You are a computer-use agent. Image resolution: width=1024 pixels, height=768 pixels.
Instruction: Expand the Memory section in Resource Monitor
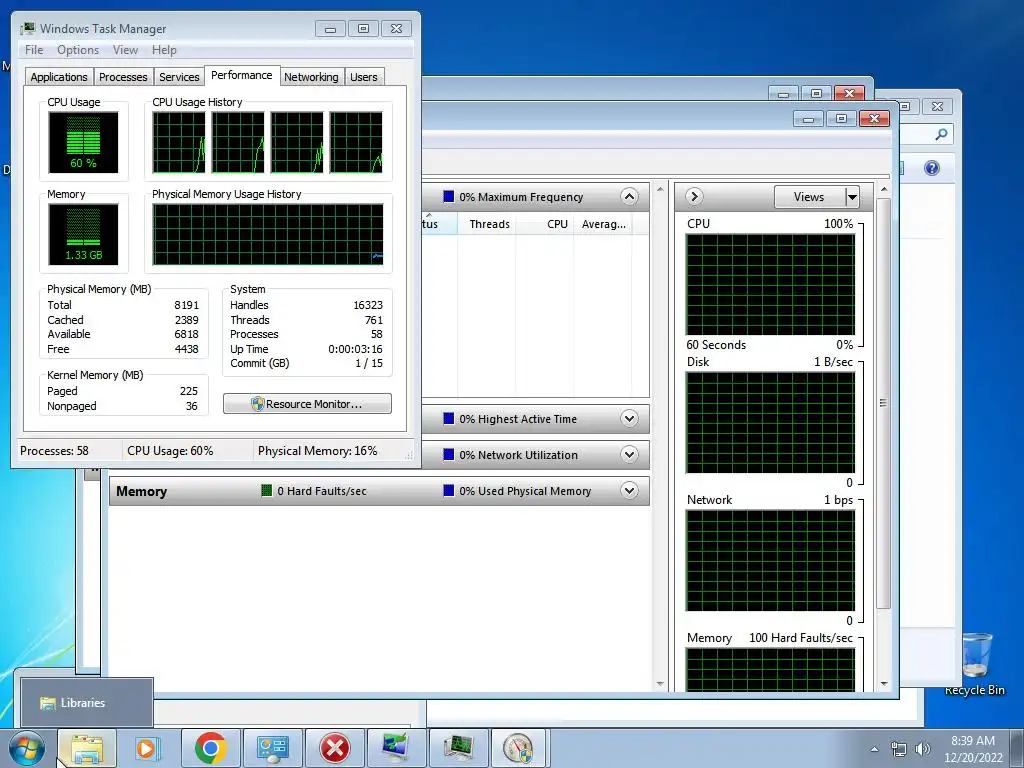coord(629,490)
